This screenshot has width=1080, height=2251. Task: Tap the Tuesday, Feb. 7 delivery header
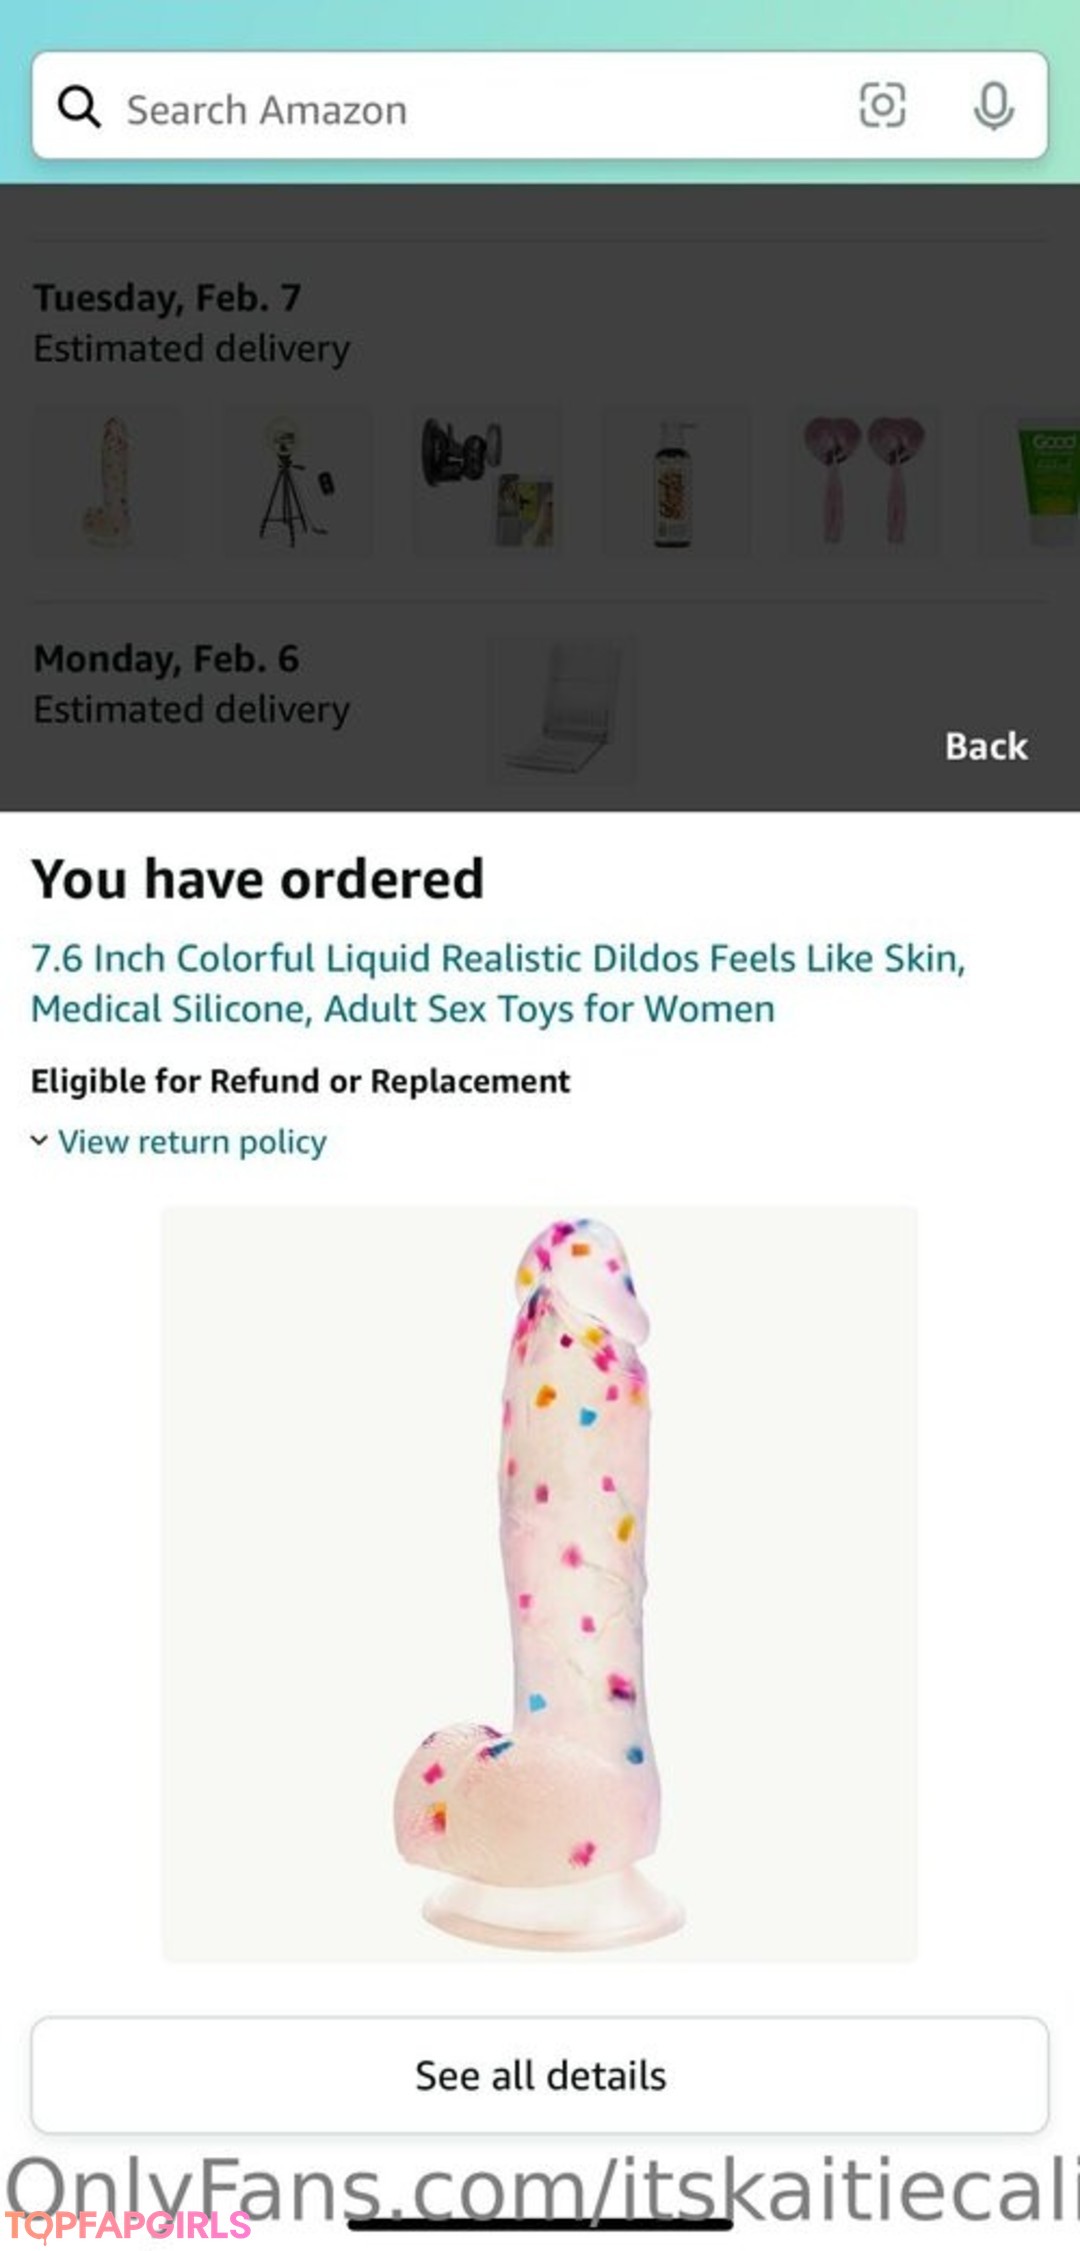167,298
